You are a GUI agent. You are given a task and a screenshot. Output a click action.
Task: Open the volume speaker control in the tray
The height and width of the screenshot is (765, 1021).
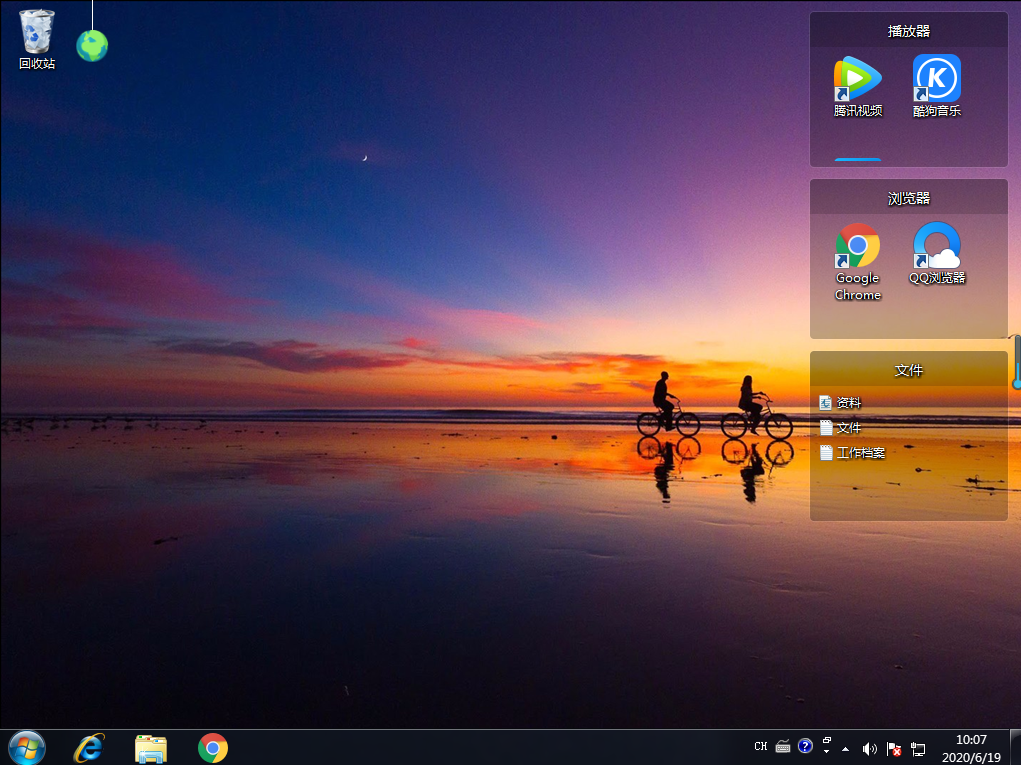click(x=868, y=748)
